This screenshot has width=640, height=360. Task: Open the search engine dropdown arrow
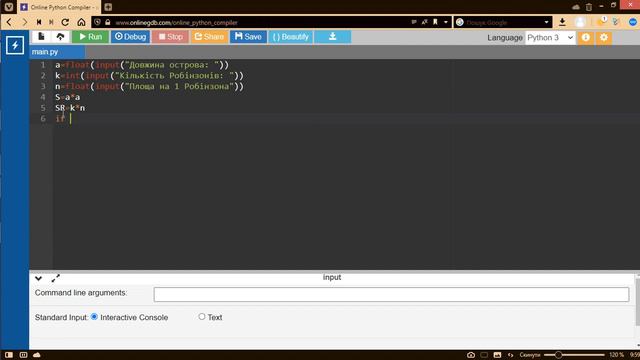[547, 22]
